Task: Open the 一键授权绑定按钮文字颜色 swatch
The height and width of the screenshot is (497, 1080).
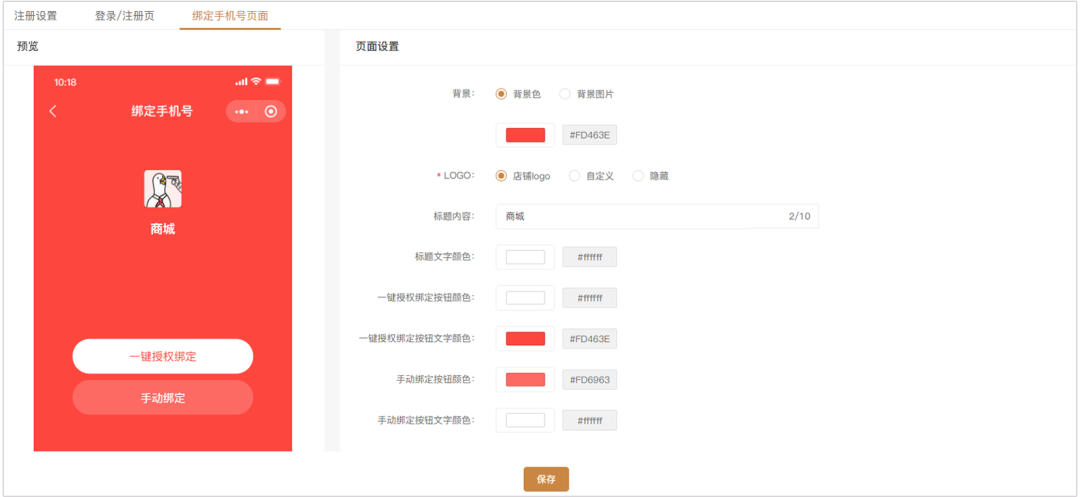Action: tap(525, 339)
